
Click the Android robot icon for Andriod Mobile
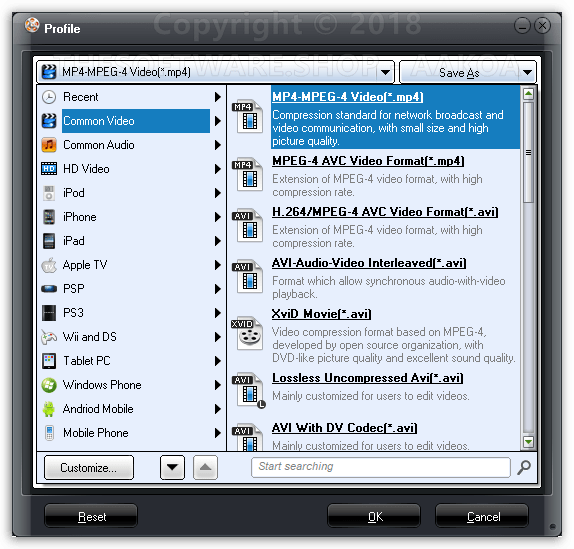tap(49, 409)
